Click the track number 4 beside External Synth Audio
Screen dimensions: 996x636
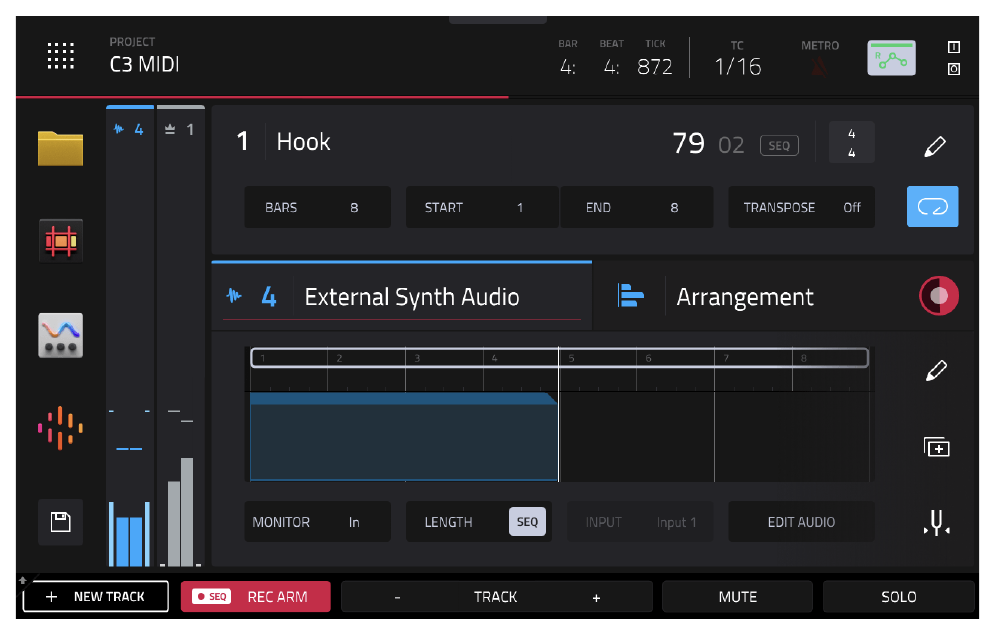point(269,296)
